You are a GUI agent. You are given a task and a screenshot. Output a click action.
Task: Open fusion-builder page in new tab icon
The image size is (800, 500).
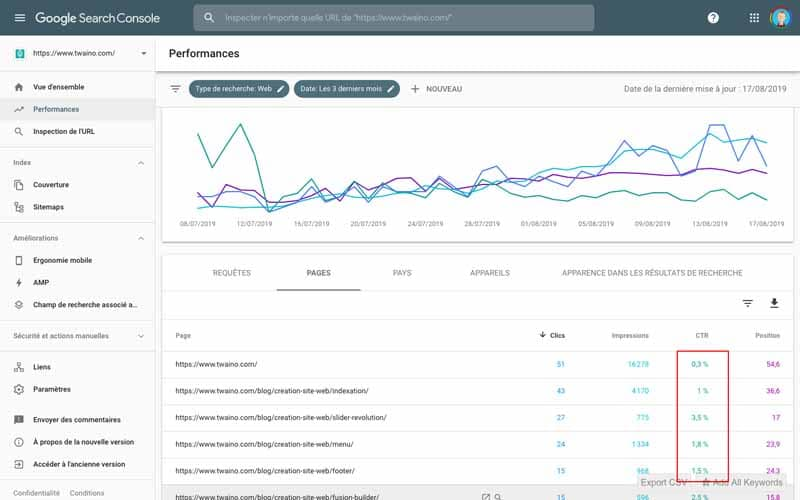click(x=485, y=496)
